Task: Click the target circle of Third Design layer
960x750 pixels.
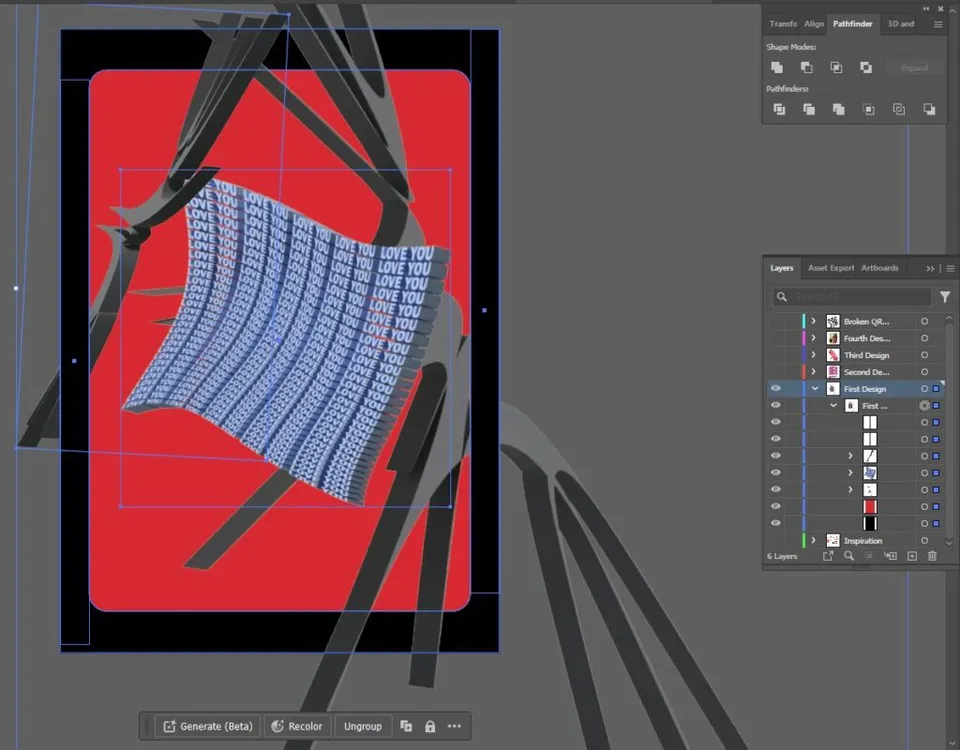Action: [924, 355]
